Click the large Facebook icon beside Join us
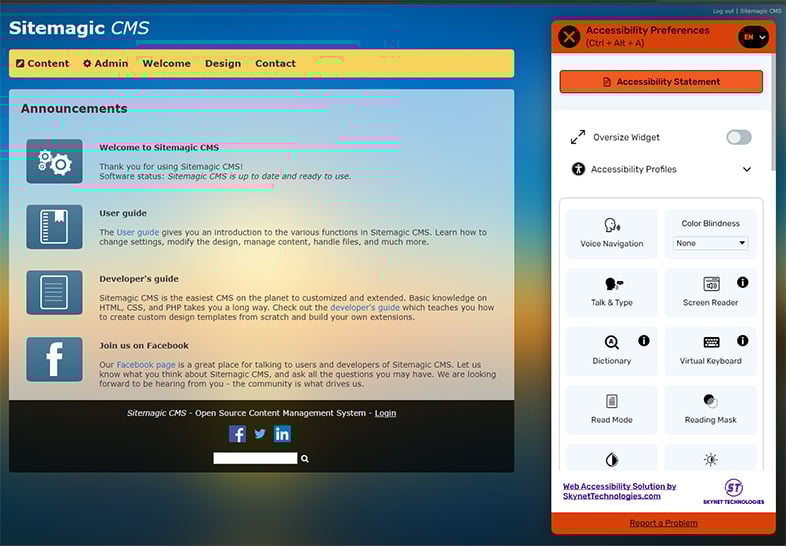The image size is (786, 546). [55, 359]
